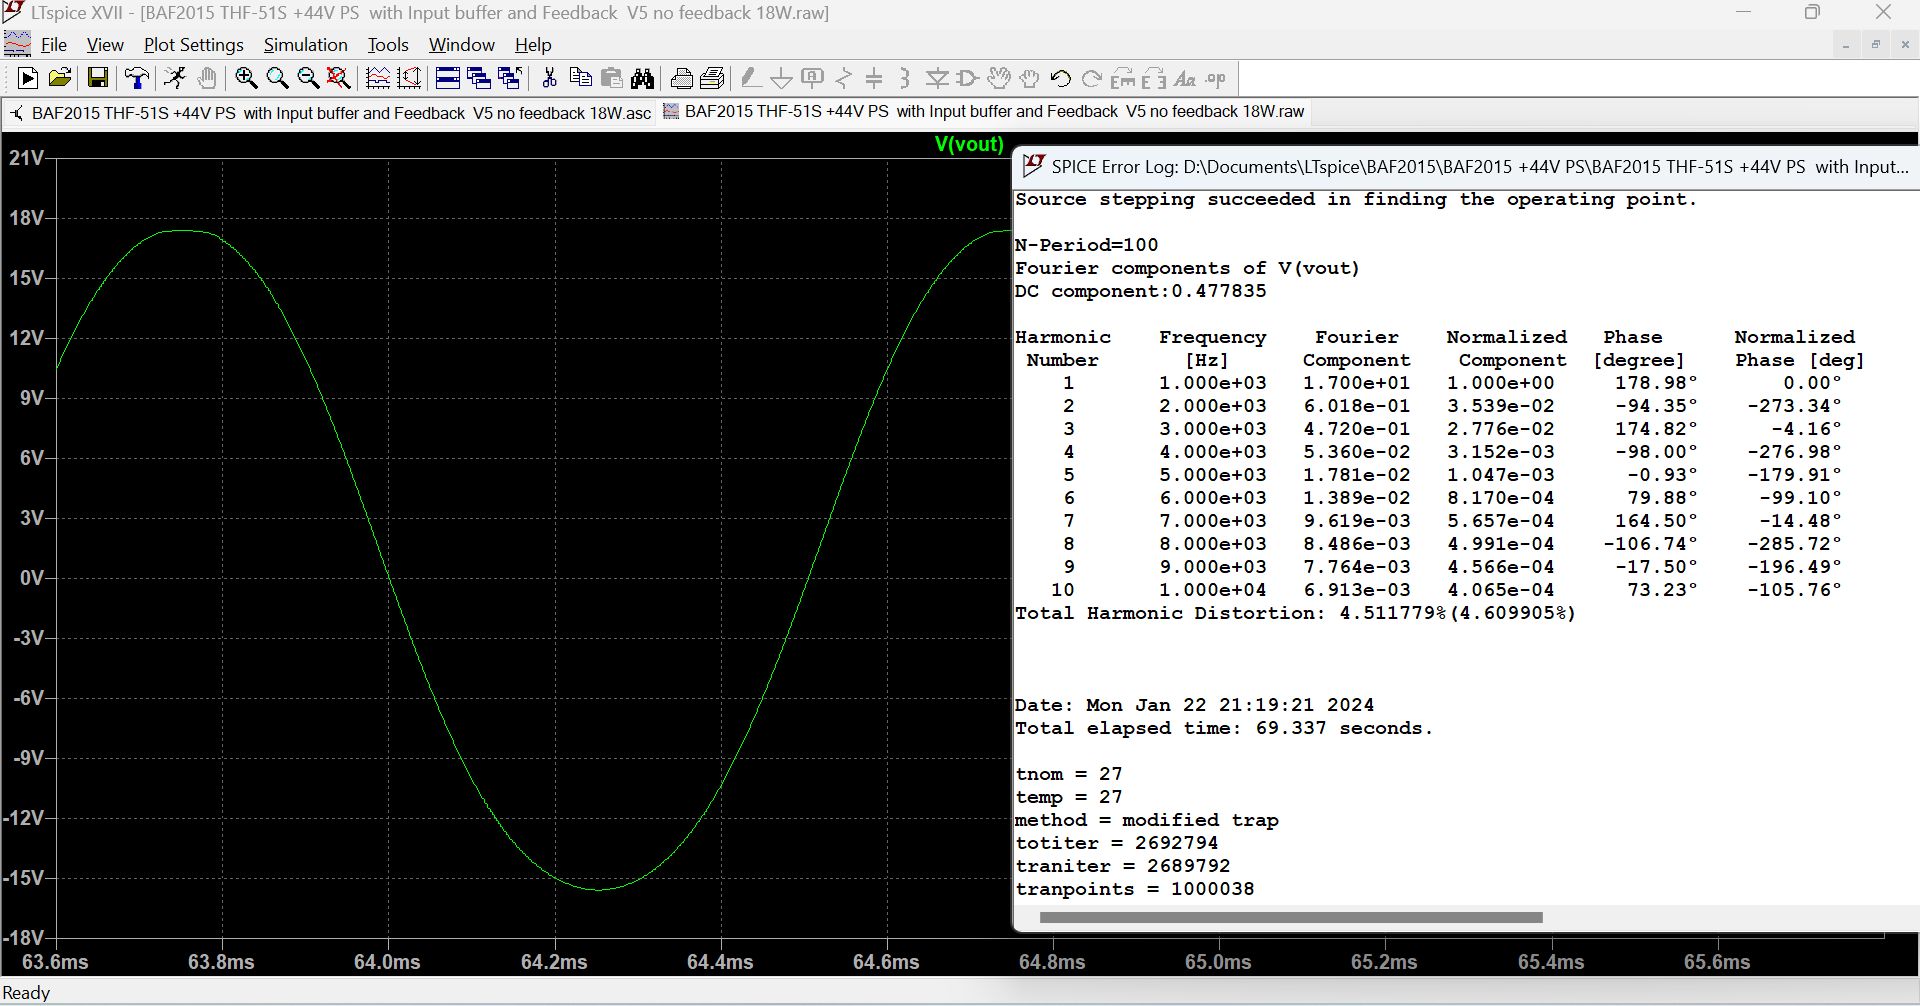Click the 'totiter = 2692794' line

click(1116, 843)
